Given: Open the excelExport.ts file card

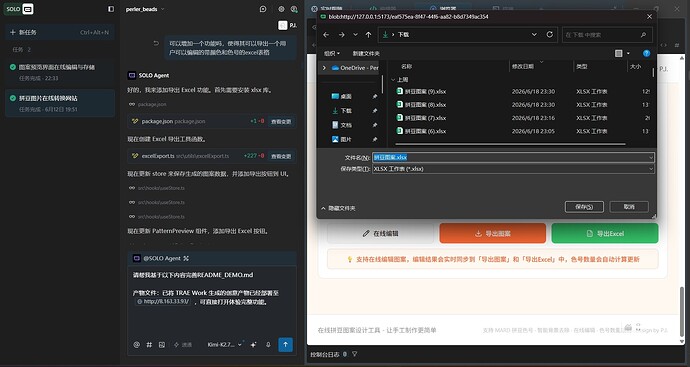Looking at the screenshot, I should pyautogui.click(x=212, y=156).
